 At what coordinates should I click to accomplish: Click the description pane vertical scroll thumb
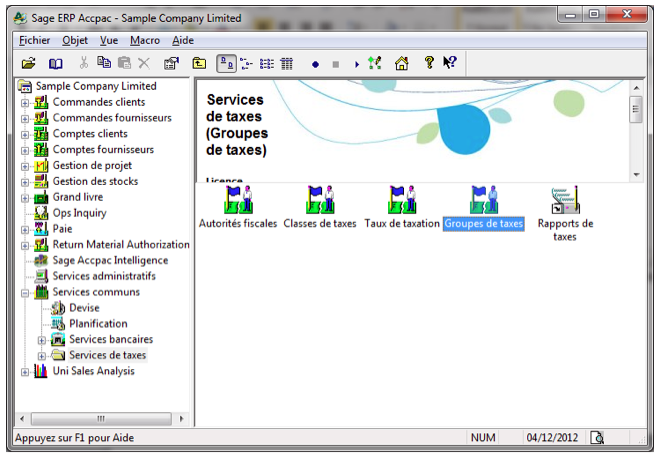[636, 109]
